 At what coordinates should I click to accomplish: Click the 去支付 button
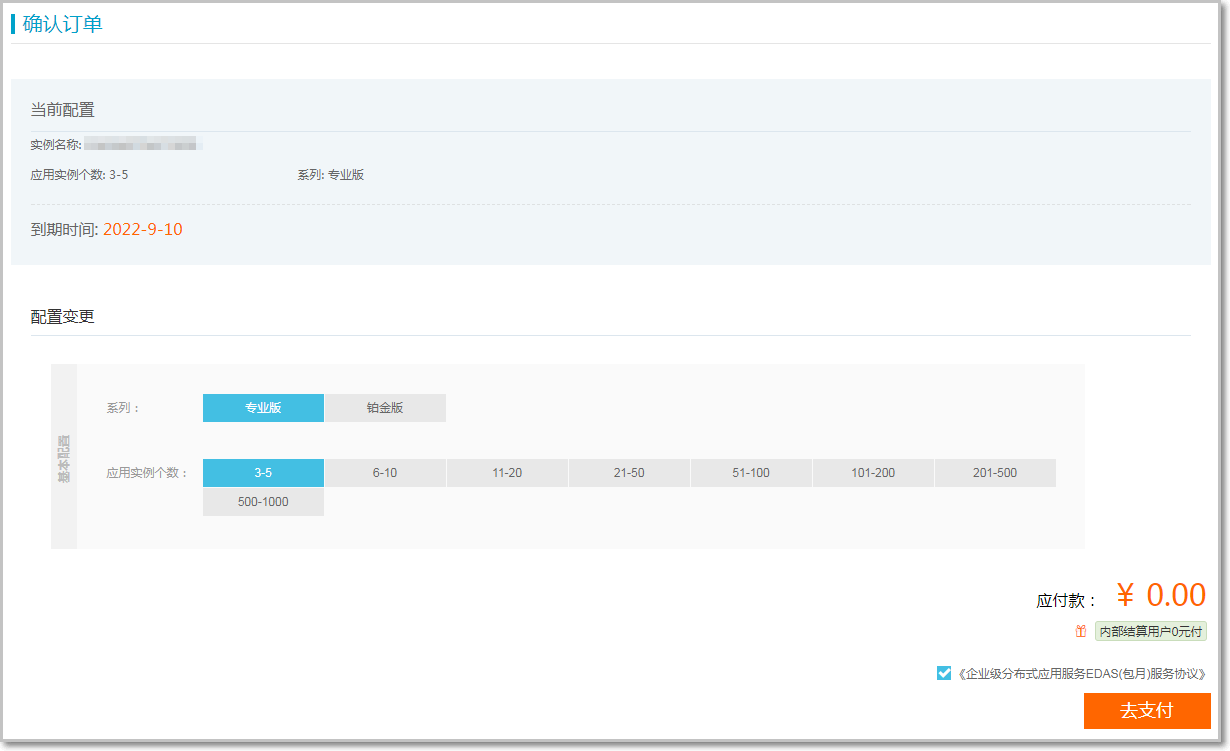coord(1147,711)
